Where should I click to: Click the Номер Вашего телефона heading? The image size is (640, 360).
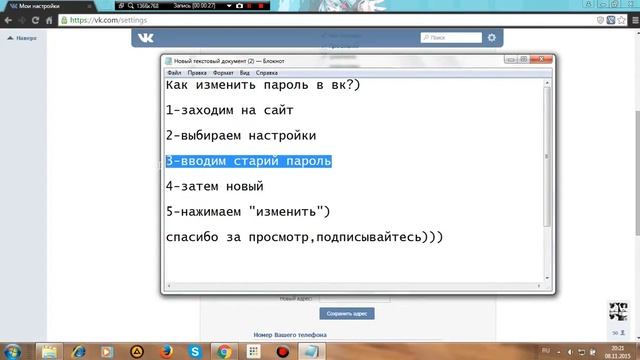click(290, 335)
